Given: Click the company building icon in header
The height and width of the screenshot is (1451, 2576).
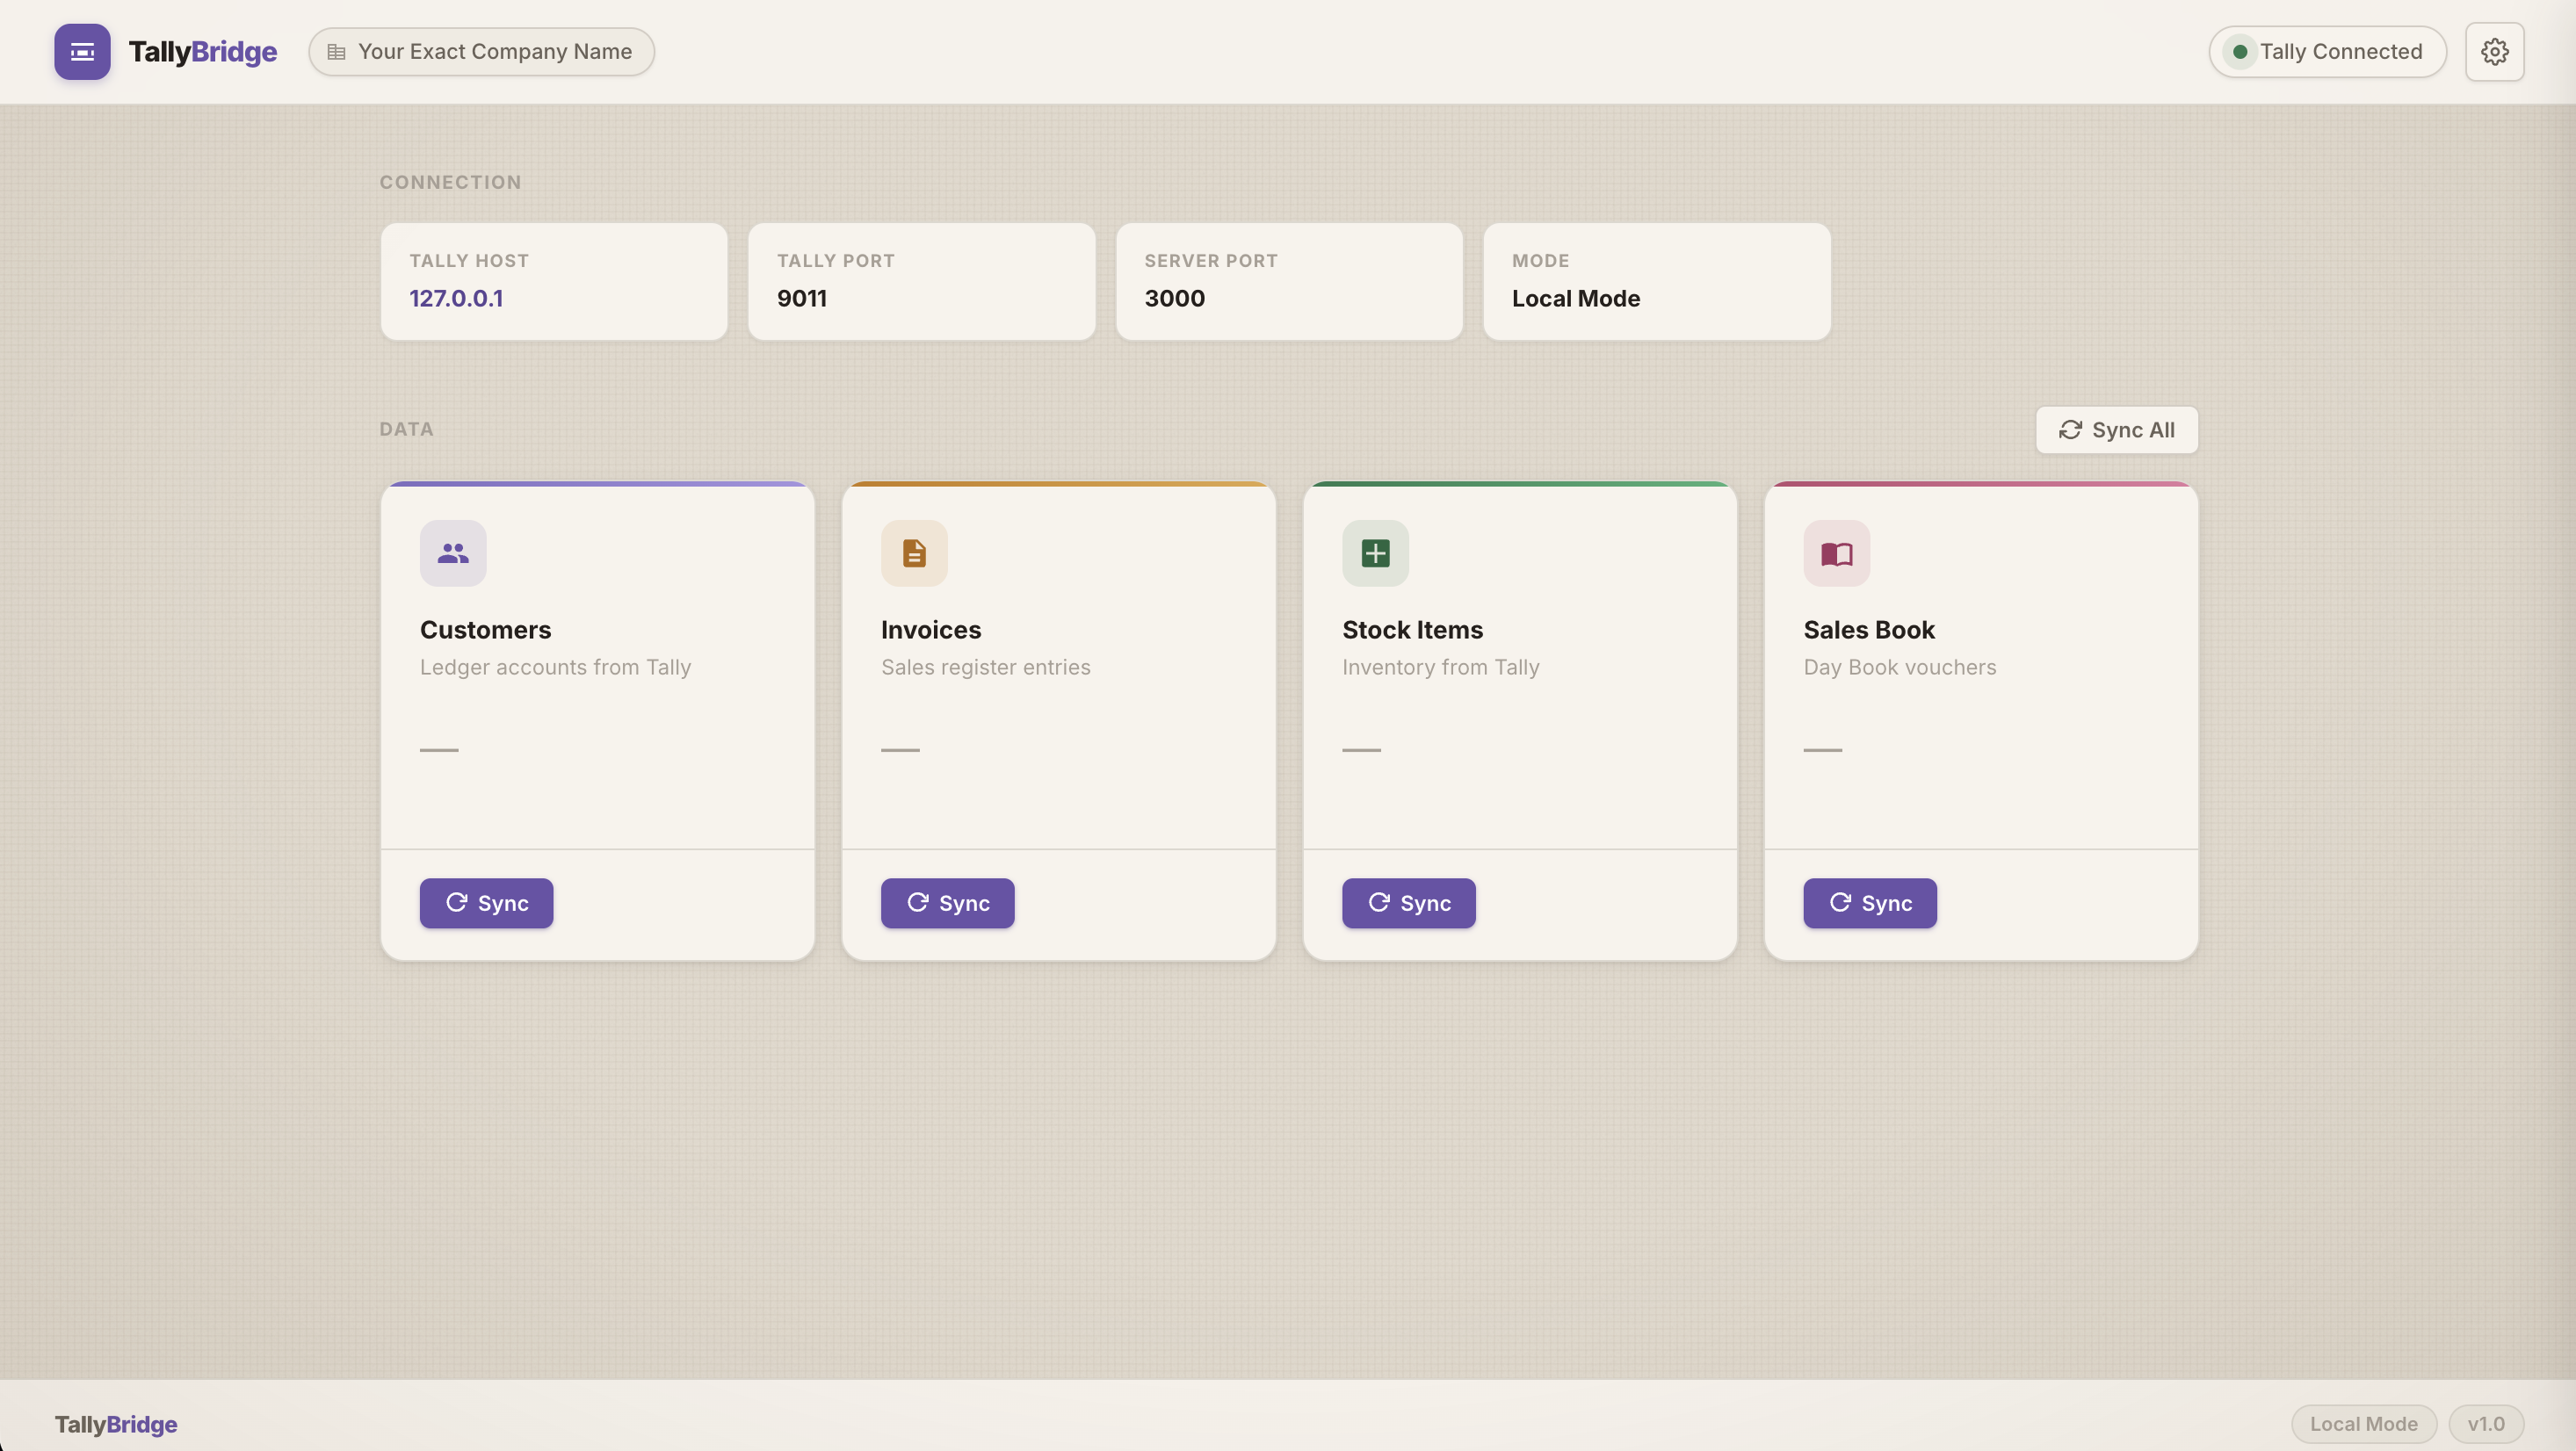Looking at the screenshot, I should [337, 52].
